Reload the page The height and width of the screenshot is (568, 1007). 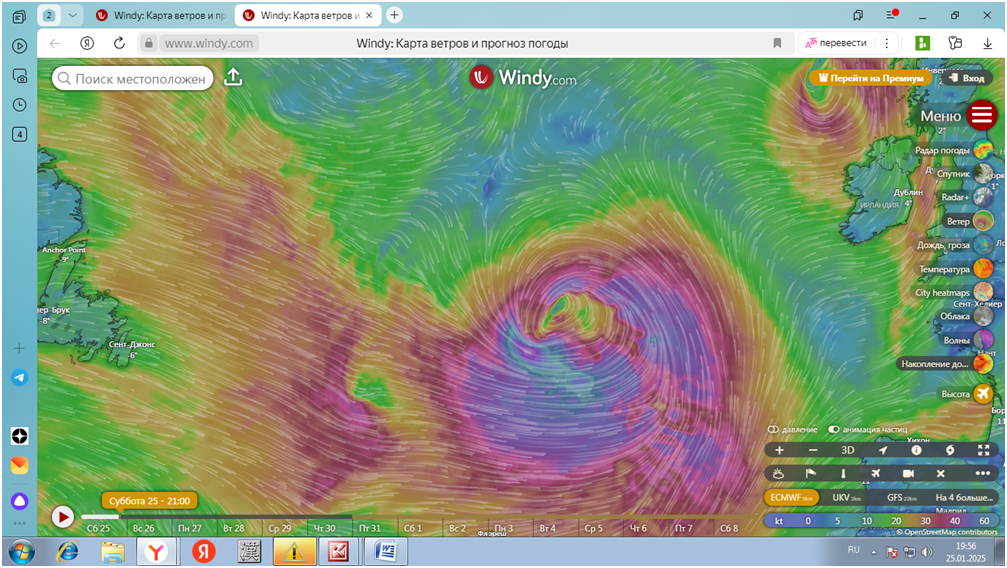tap(119, 43)
